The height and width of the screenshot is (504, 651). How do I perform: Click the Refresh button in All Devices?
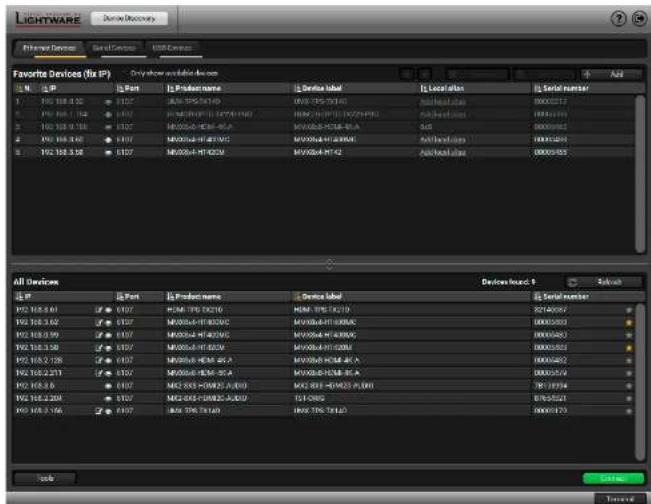[604, 282]
